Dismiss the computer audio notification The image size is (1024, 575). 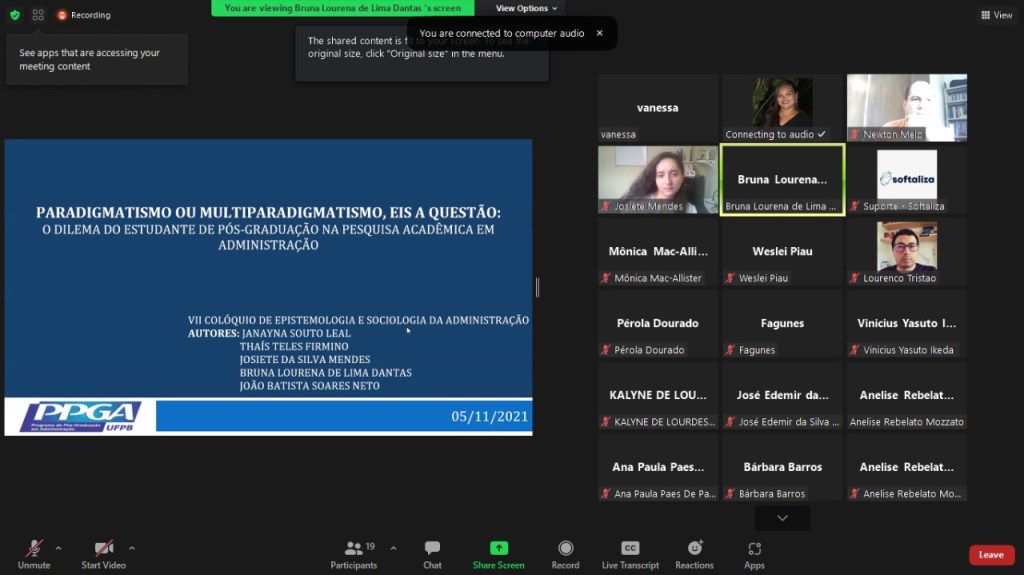(x=600, y=33)
